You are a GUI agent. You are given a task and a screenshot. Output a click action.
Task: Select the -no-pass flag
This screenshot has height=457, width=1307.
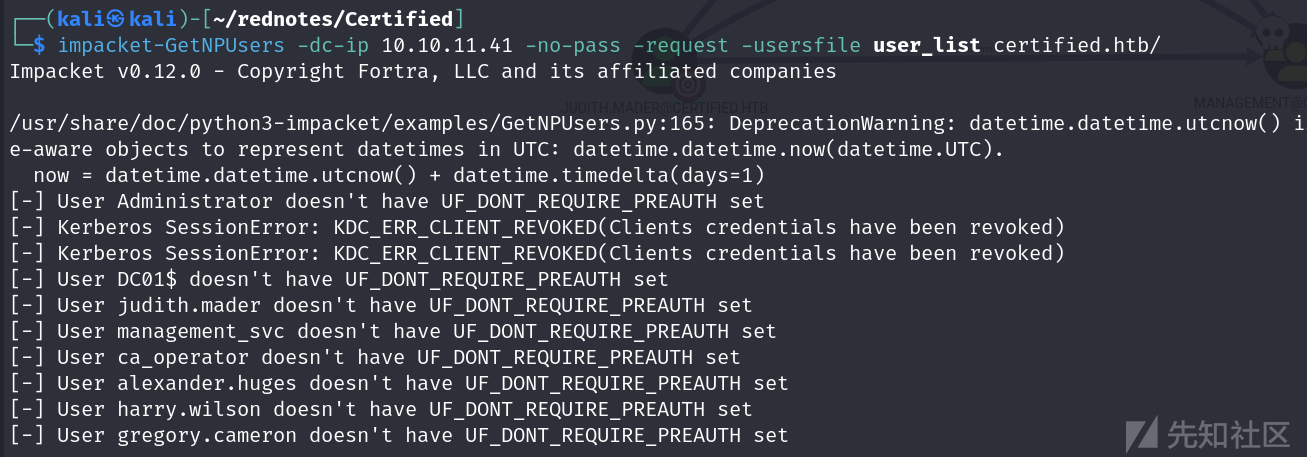573,45
